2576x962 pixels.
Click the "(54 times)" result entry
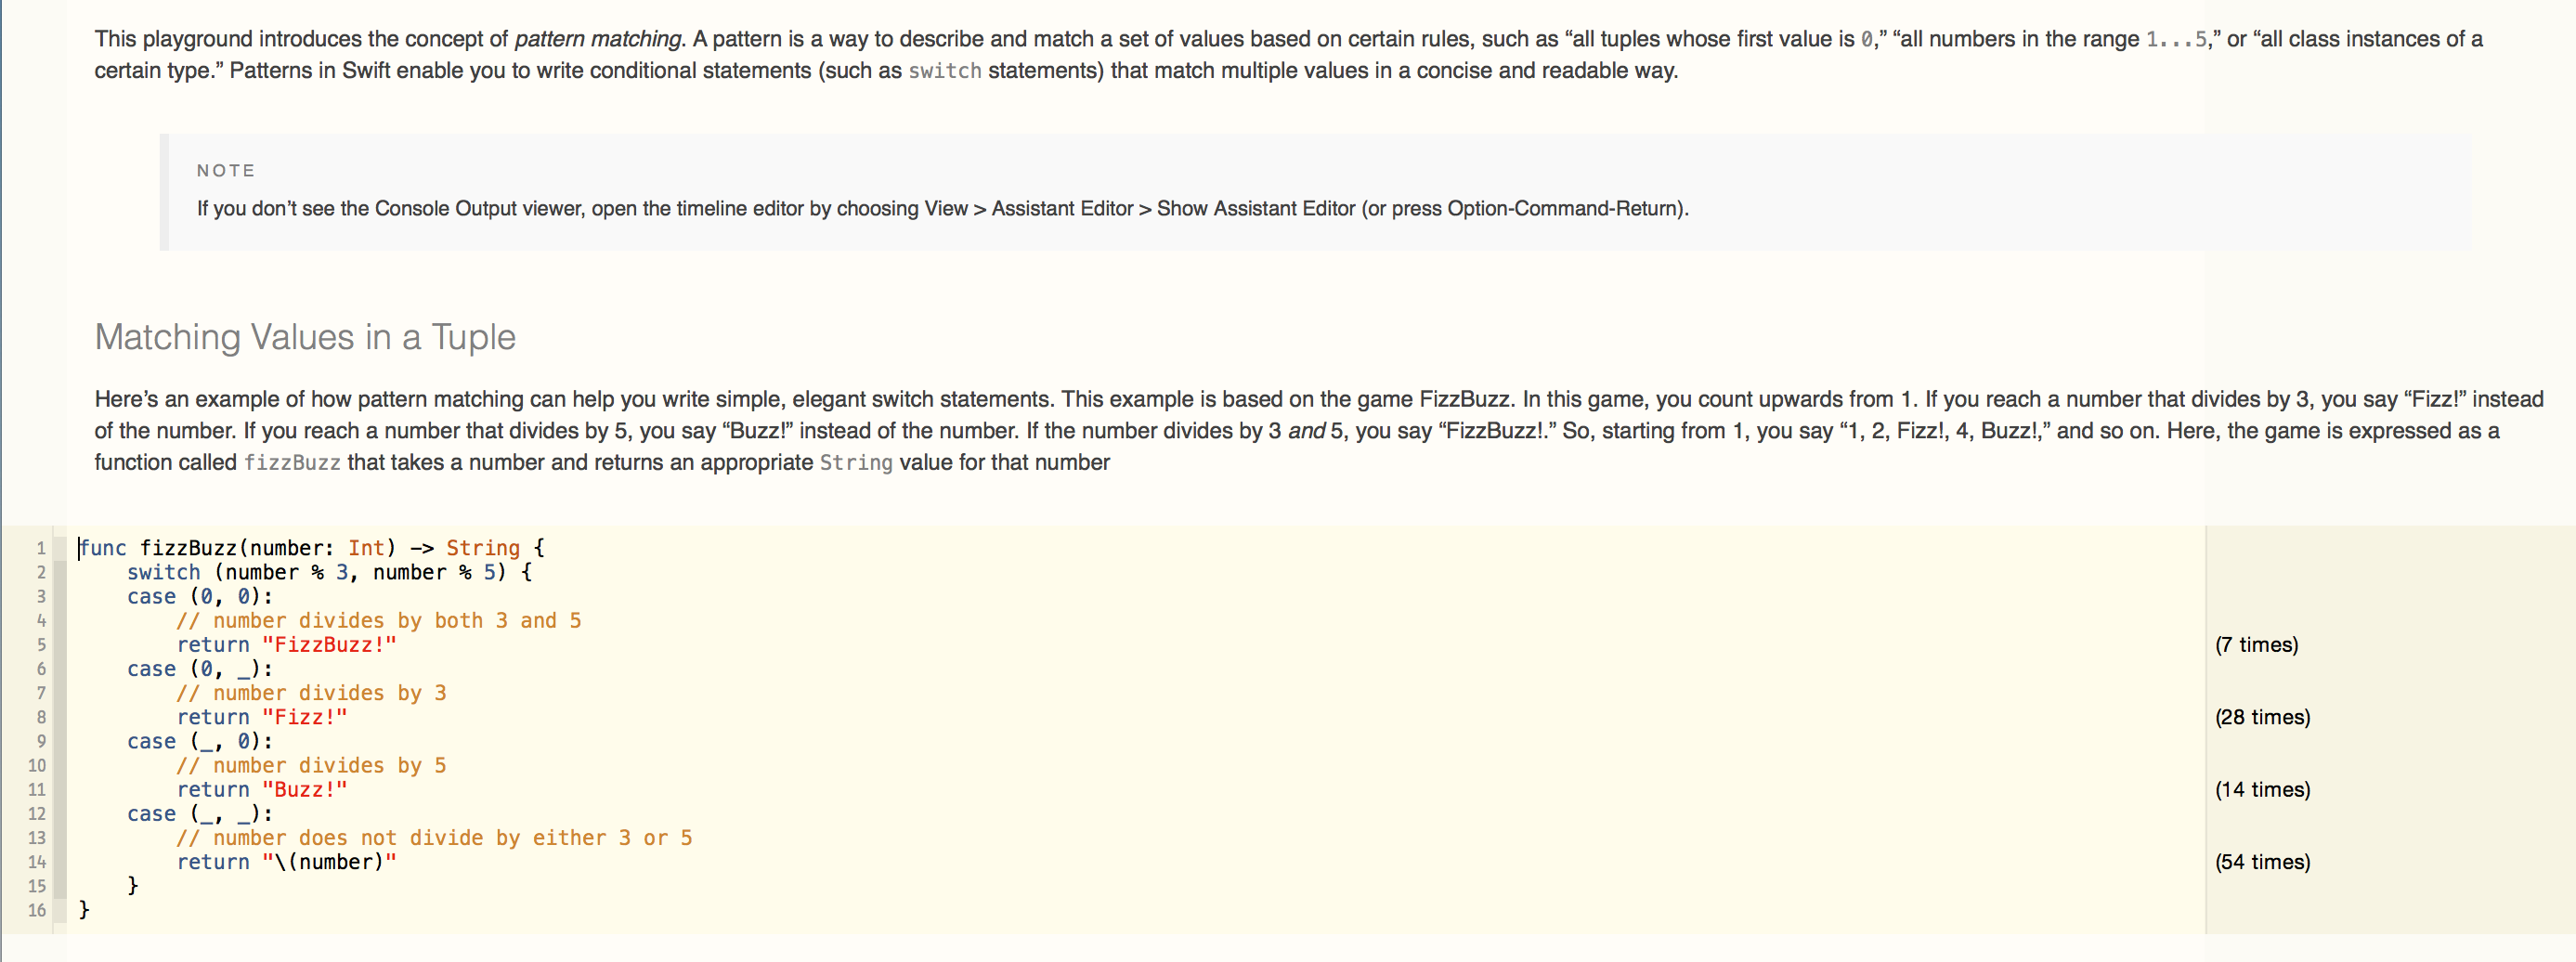(2262, 862)
